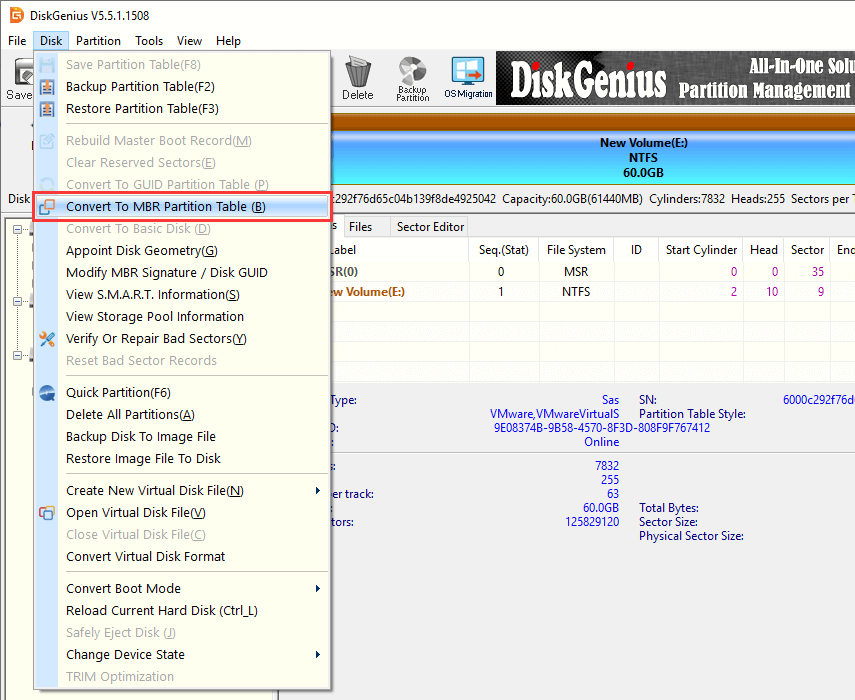The image size is (855, 700).
Task: Expand the Convert Boot Mode submenu
Action: (318, 589)
